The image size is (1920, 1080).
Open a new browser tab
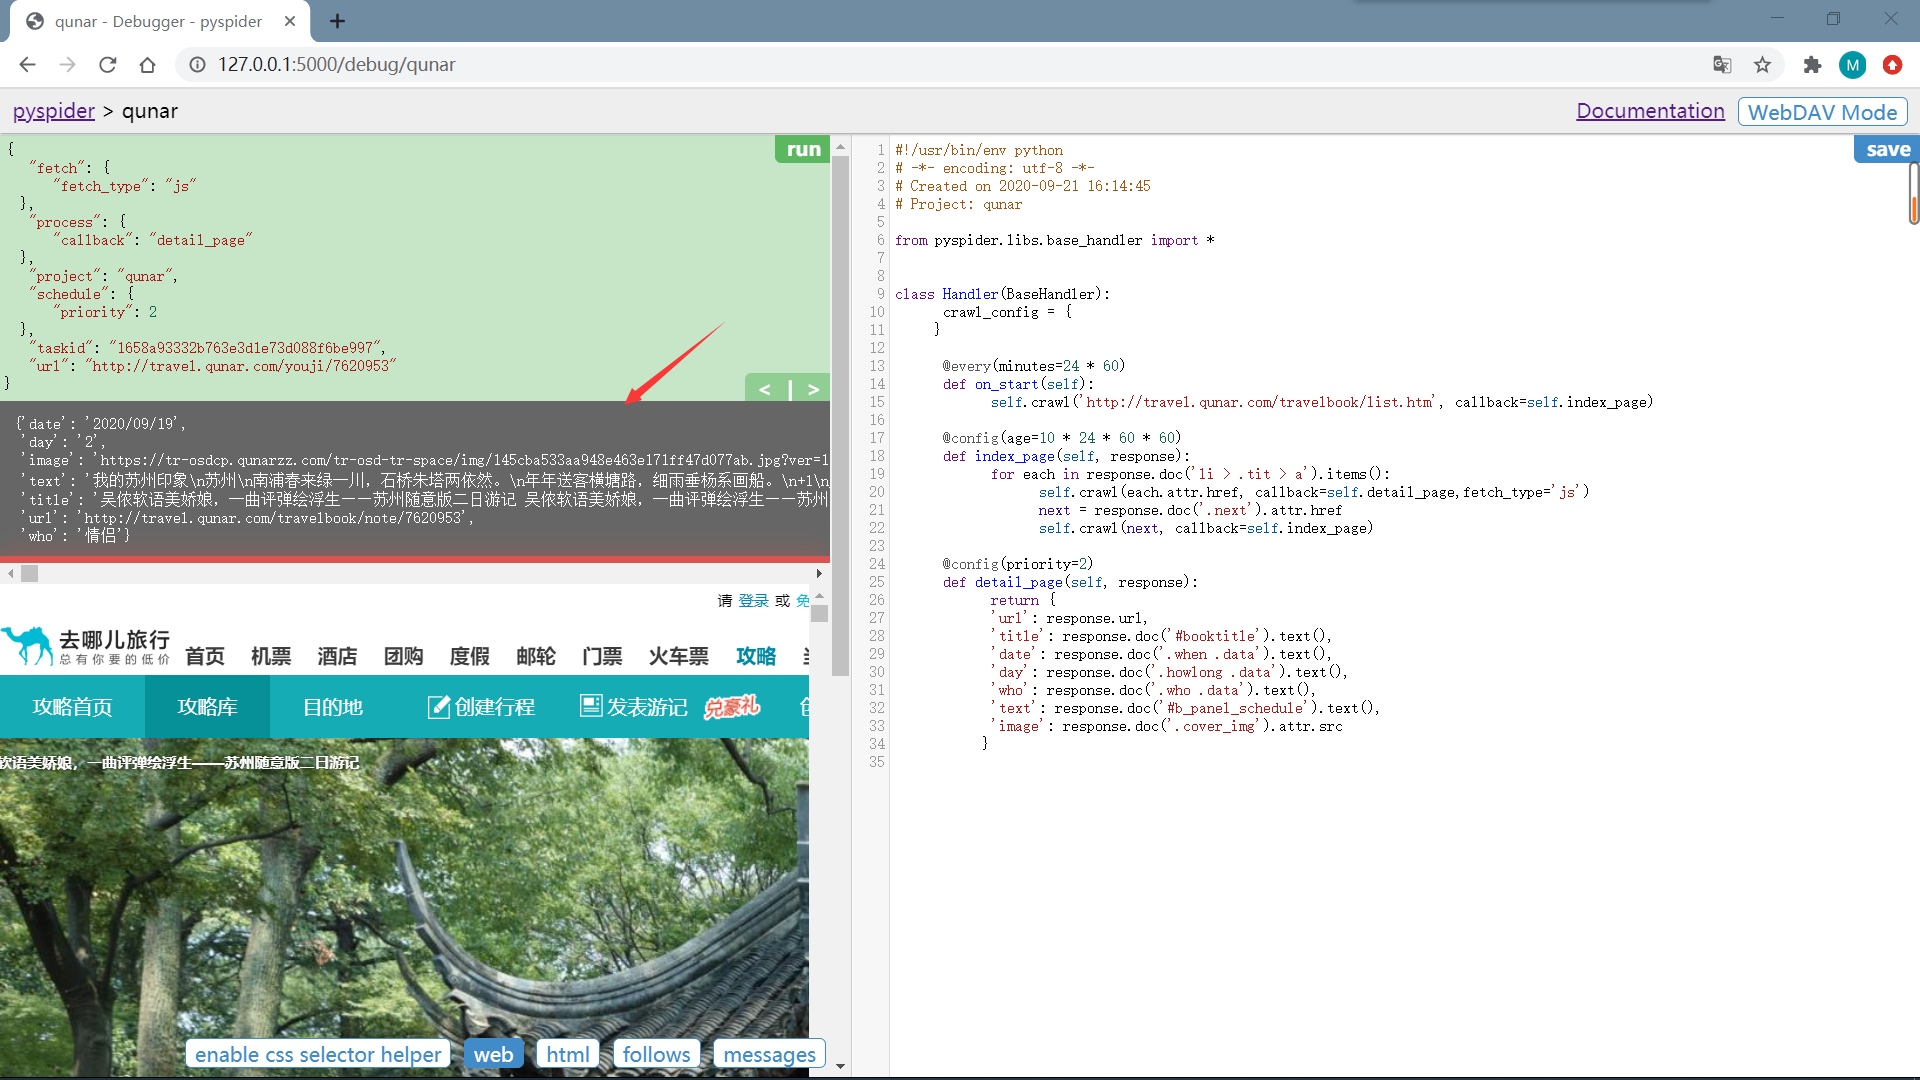(x=337, y=21)
